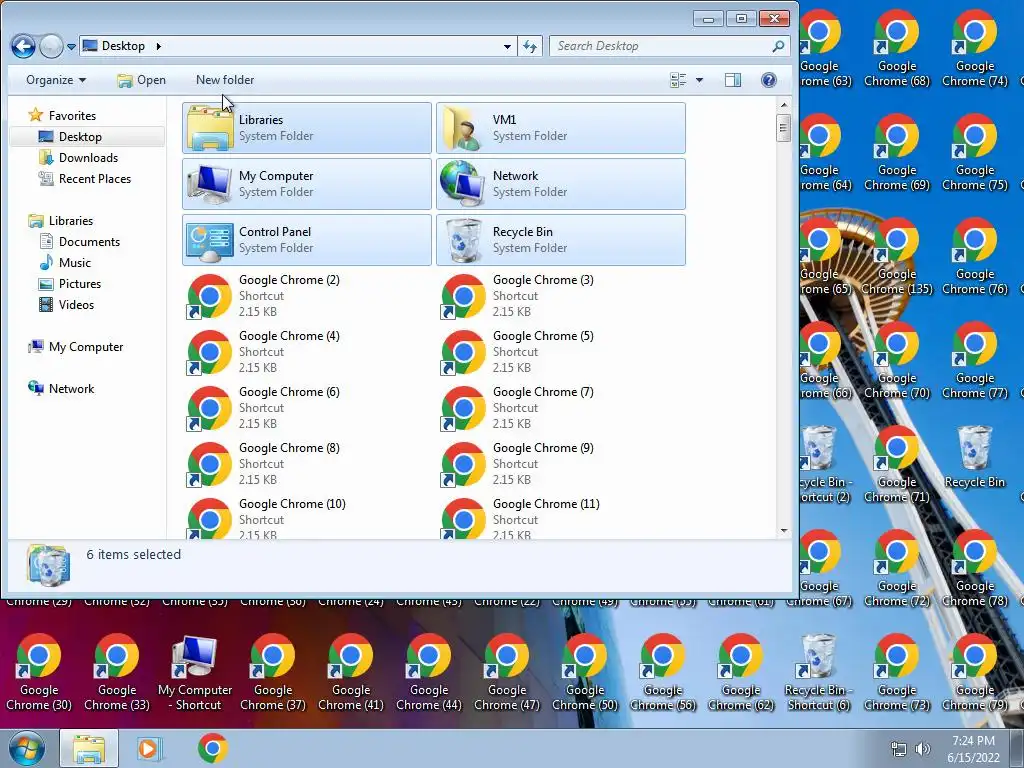Click Recycle Bin icon on desktop
Image resolution: width=1024 pixels, height=768 pixels.
click(974, 457)
